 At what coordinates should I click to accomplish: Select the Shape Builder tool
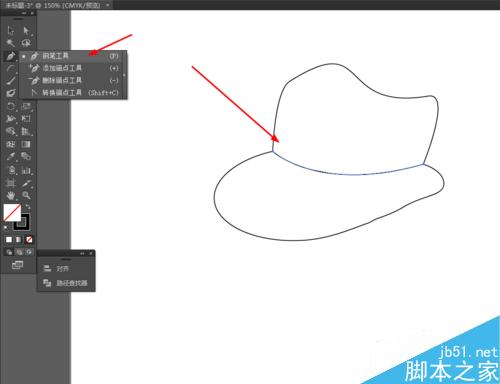(x=11, y=131)
